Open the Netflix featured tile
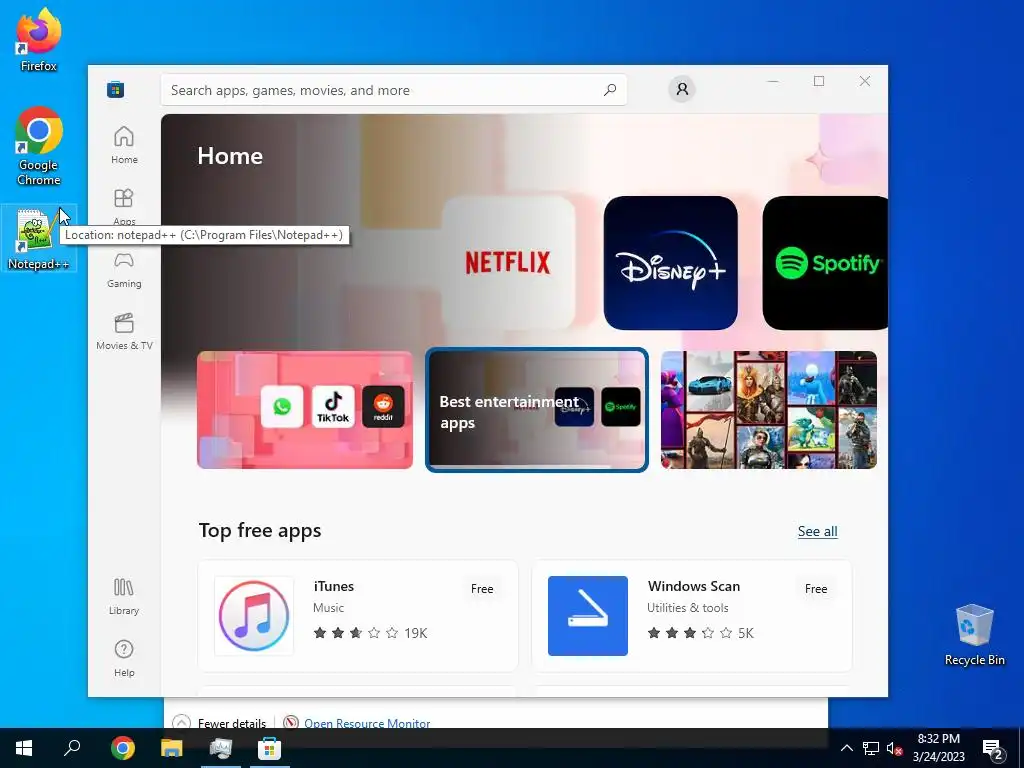The height and width of the screenshot is (768, 1024). [508, 263]
